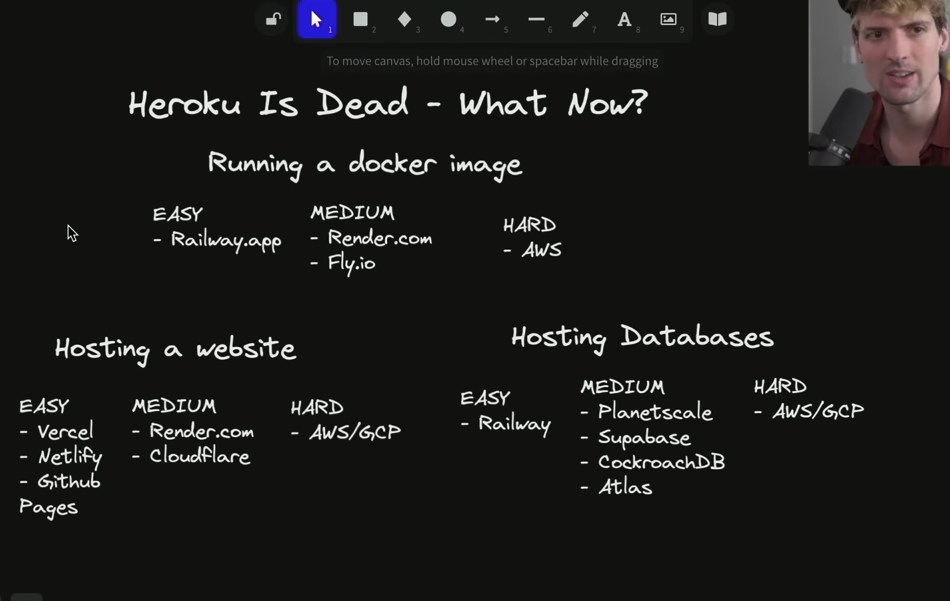
Task: Select '- AWS/GCP' under databases HARD
Action: tap(809, 411)
